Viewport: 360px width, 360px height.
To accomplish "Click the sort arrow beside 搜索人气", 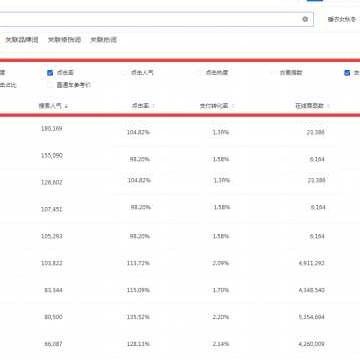I will click(x=66, y=106).
